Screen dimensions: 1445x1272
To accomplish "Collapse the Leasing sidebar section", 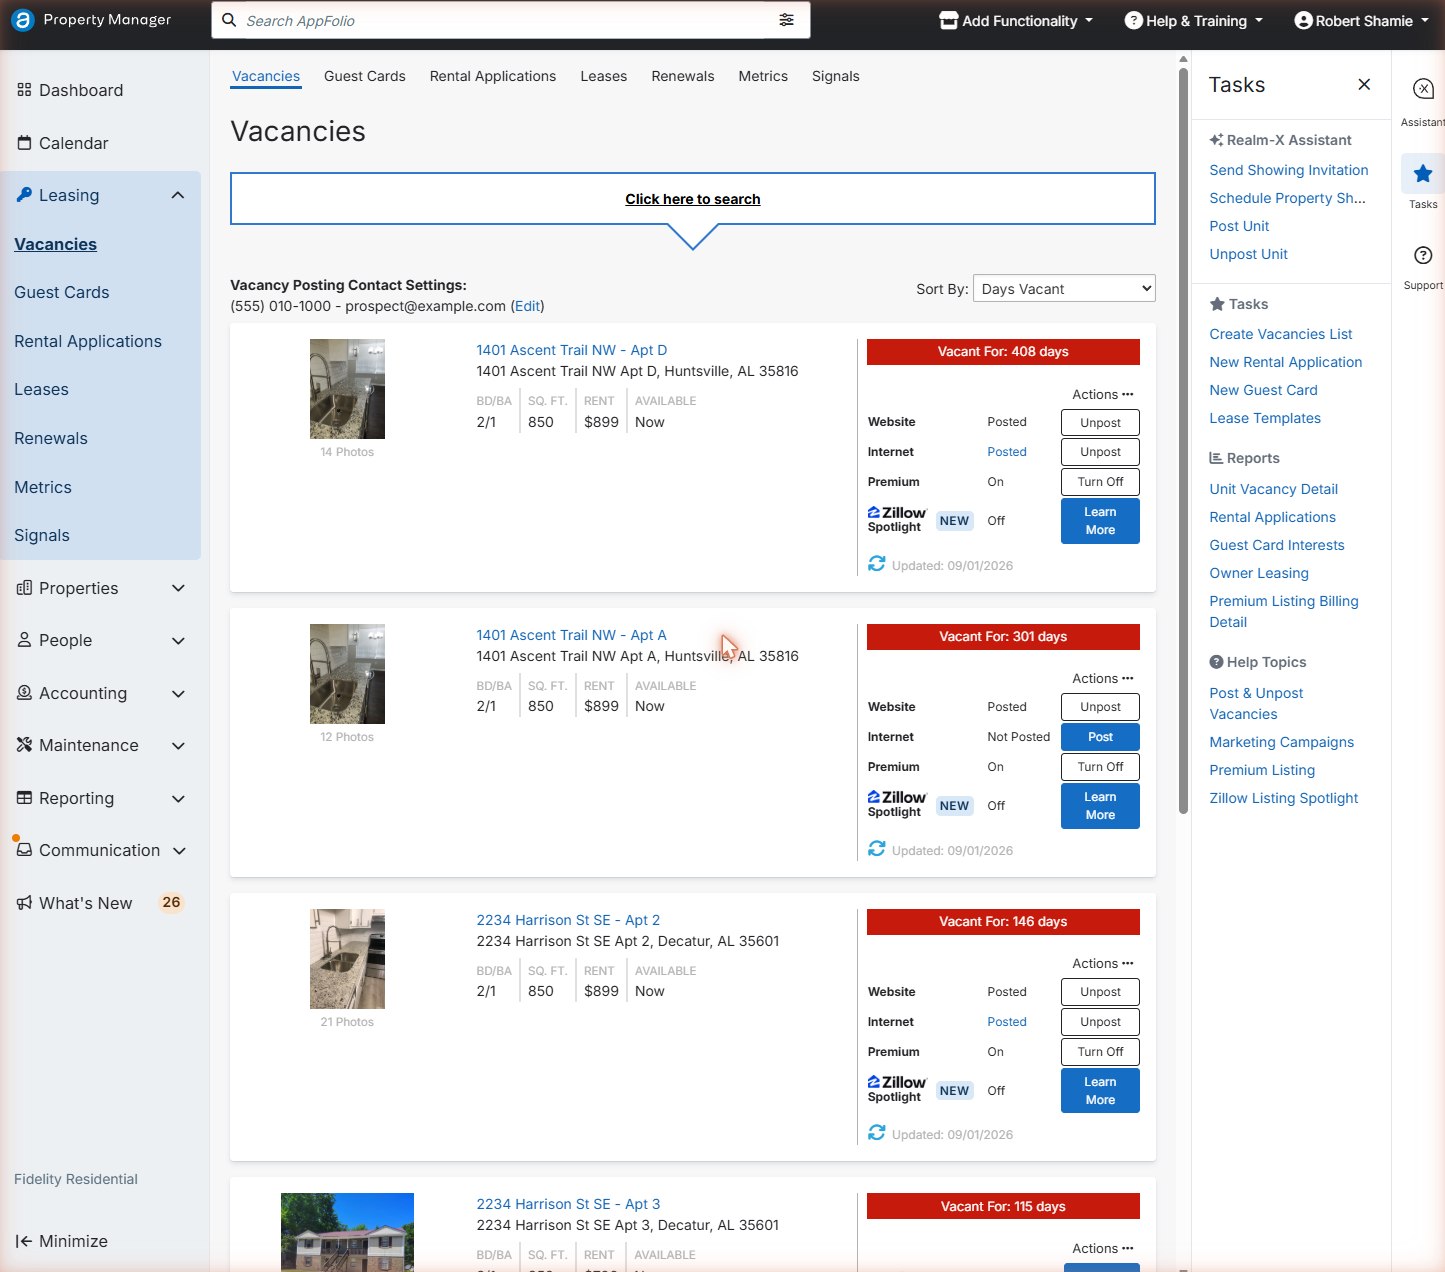I will pos(178,195).
